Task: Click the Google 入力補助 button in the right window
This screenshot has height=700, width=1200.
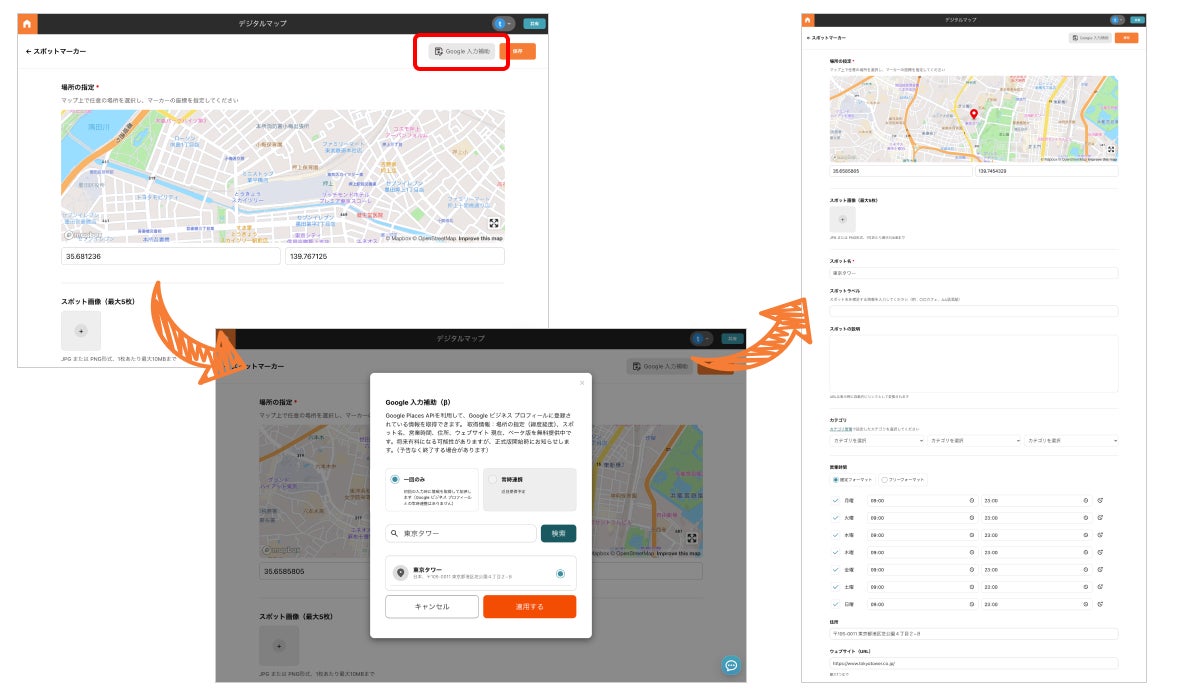Action: pos(1090,37)
